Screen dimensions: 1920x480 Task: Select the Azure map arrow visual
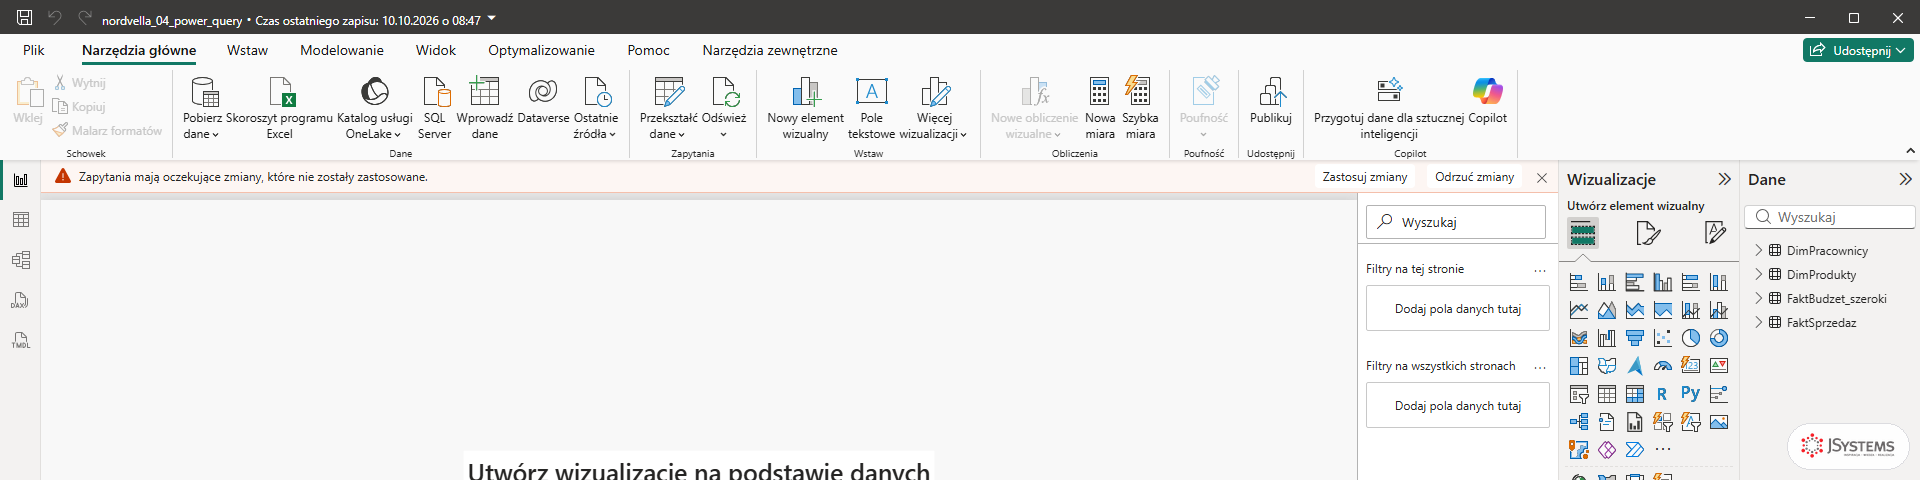[1635, 366]
